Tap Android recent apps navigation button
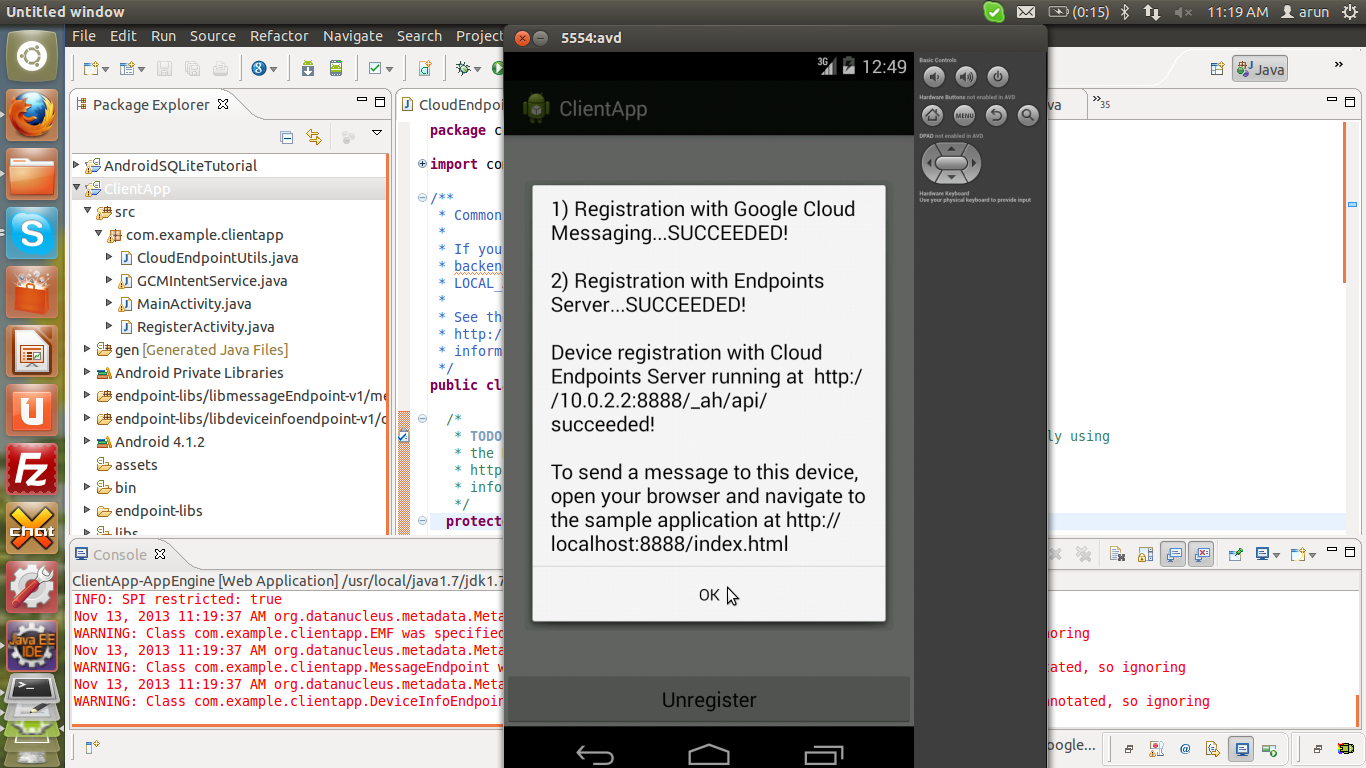Image resolution: width=1366 pixels, height=768 pixels. (824, 754)
